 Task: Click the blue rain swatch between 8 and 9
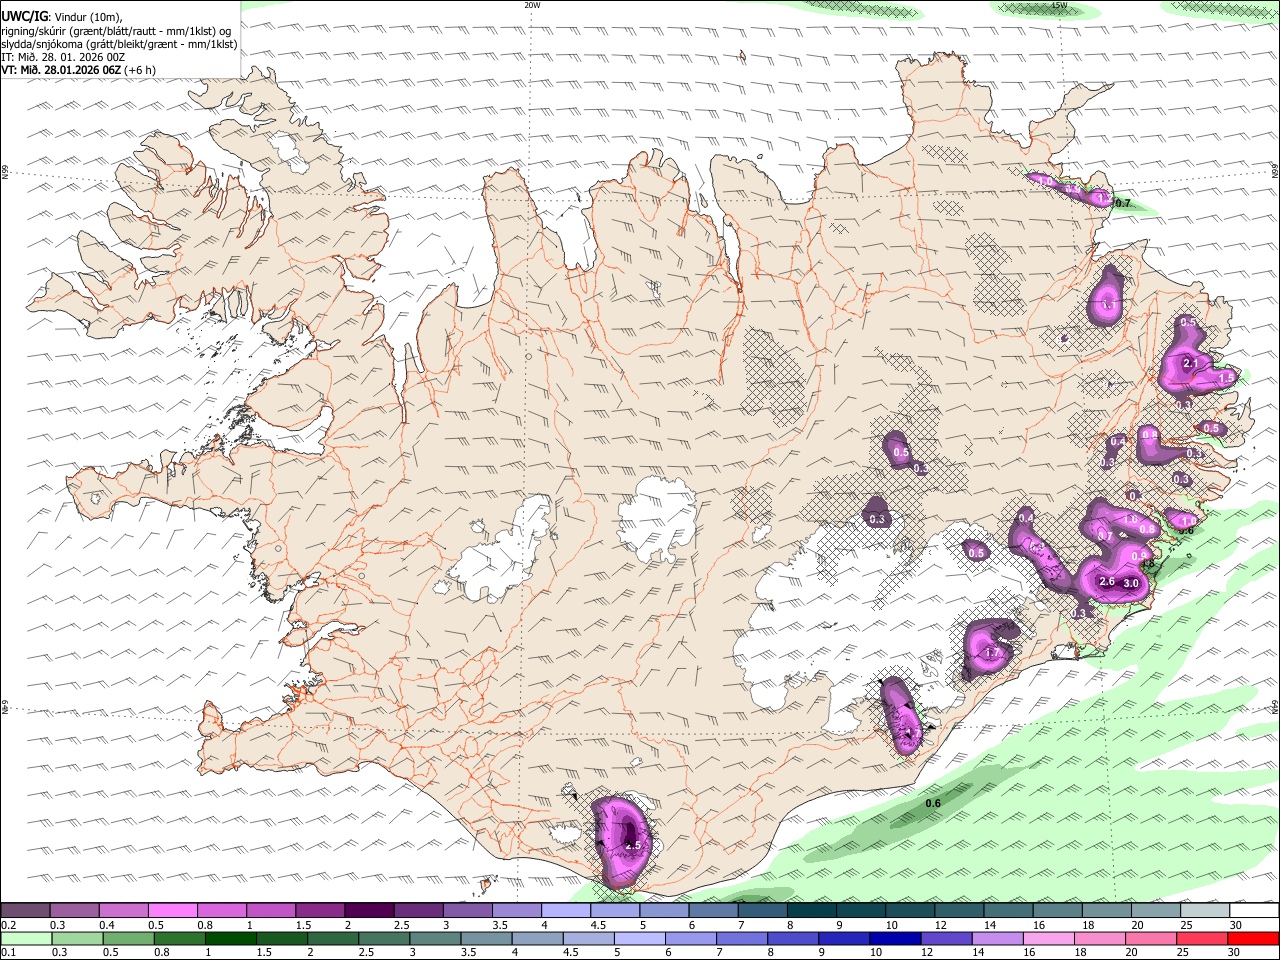click(793, 939)
